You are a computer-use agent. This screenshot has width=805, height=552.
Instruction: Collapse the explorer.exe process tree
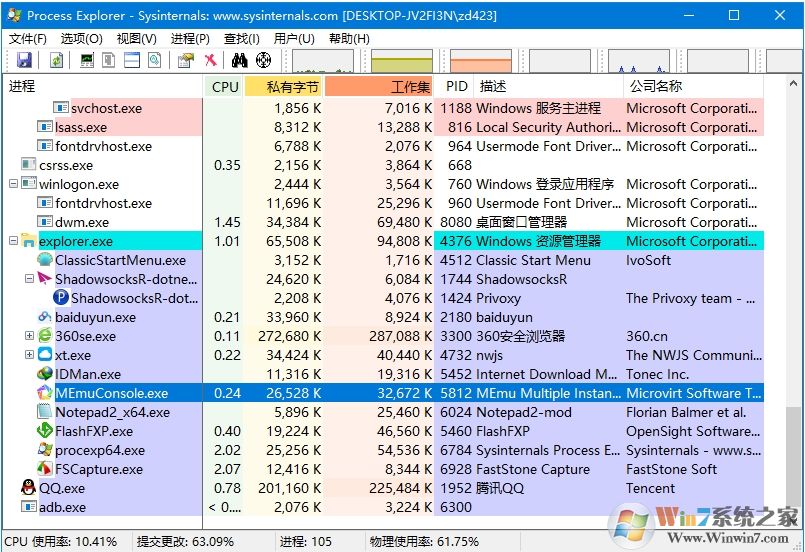pos(13,241)
